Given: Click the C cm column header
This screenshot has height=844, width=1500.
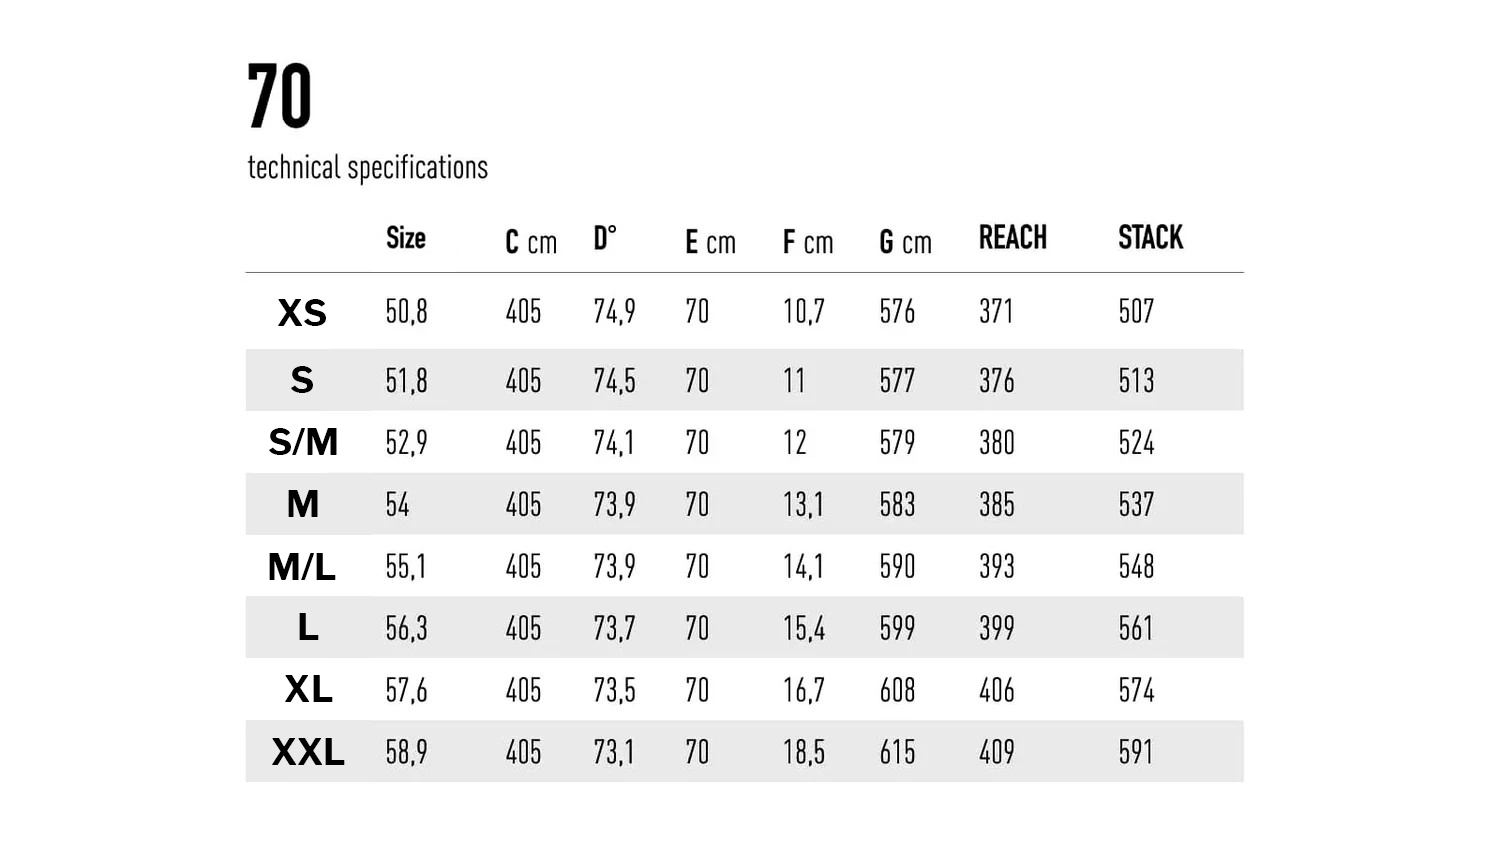Looking at the screenshot, I should (530, 242).
